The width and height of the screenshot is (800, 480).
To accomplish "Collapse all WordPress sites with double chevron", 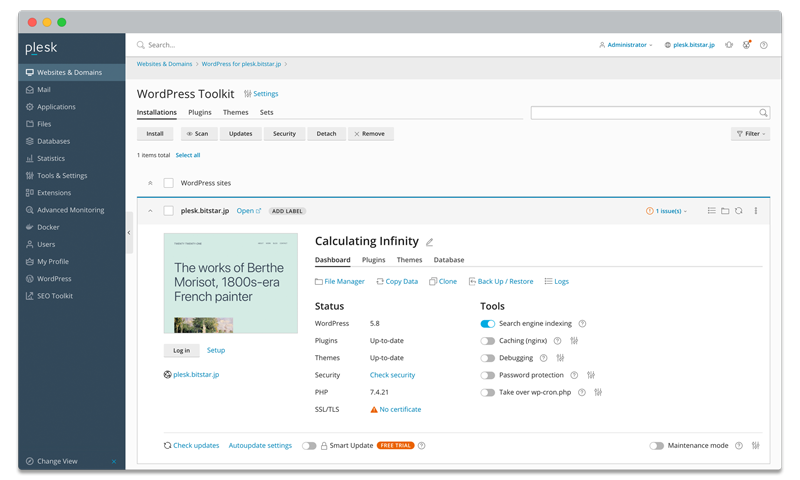I will tap(150, 183).
